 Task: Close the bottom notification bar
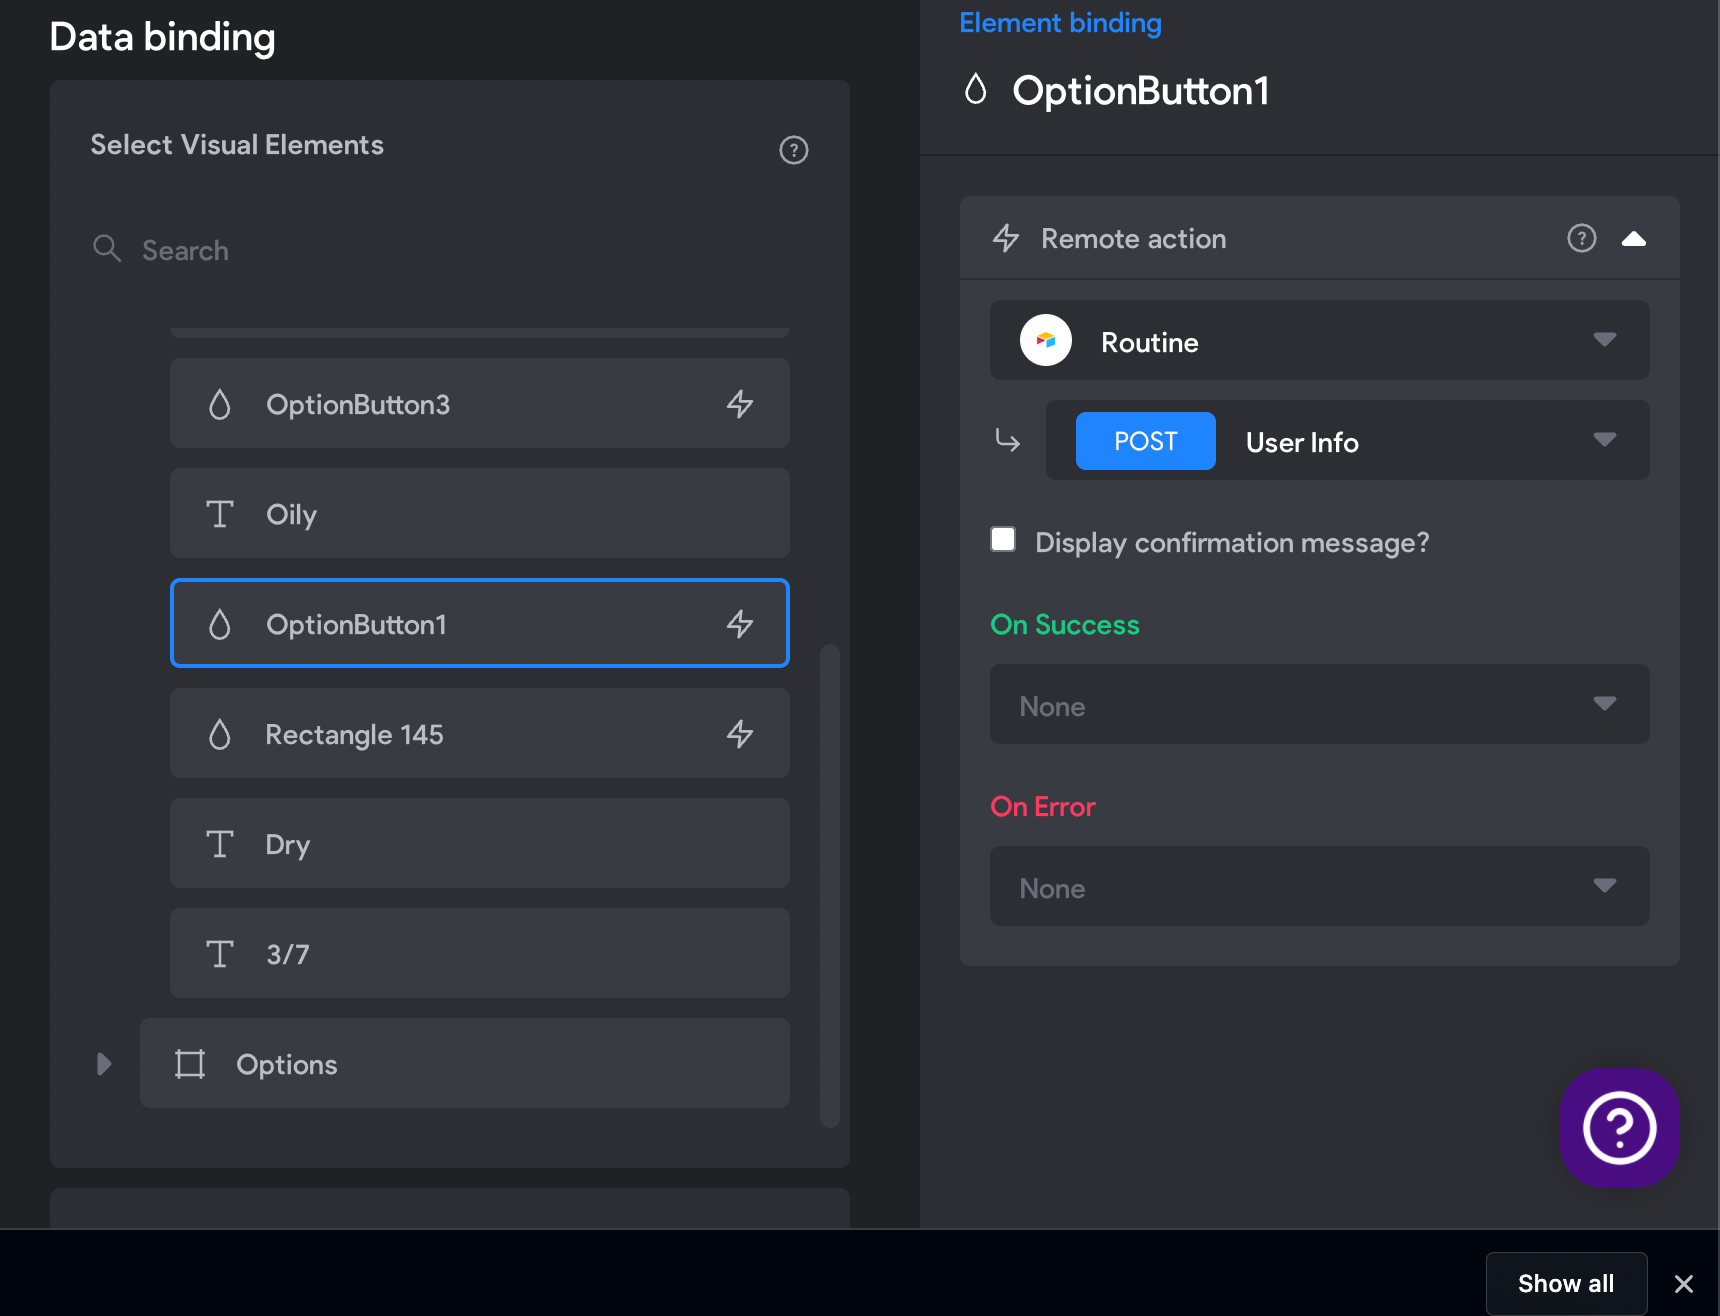[x=1684, y=1284]
